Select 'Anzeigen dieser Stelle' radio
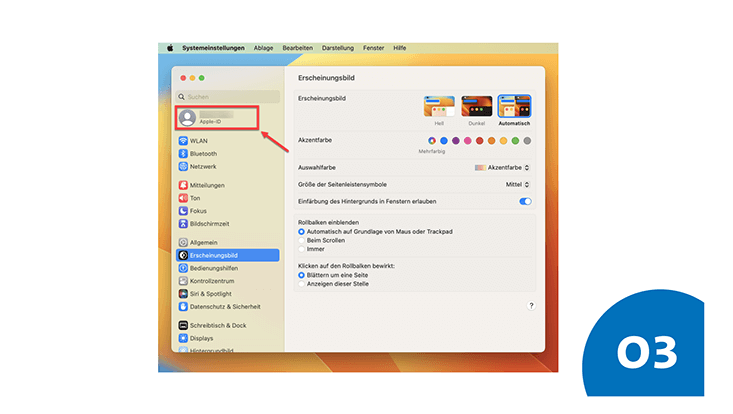This screenshot has height=414, width=733. [302, 284]
